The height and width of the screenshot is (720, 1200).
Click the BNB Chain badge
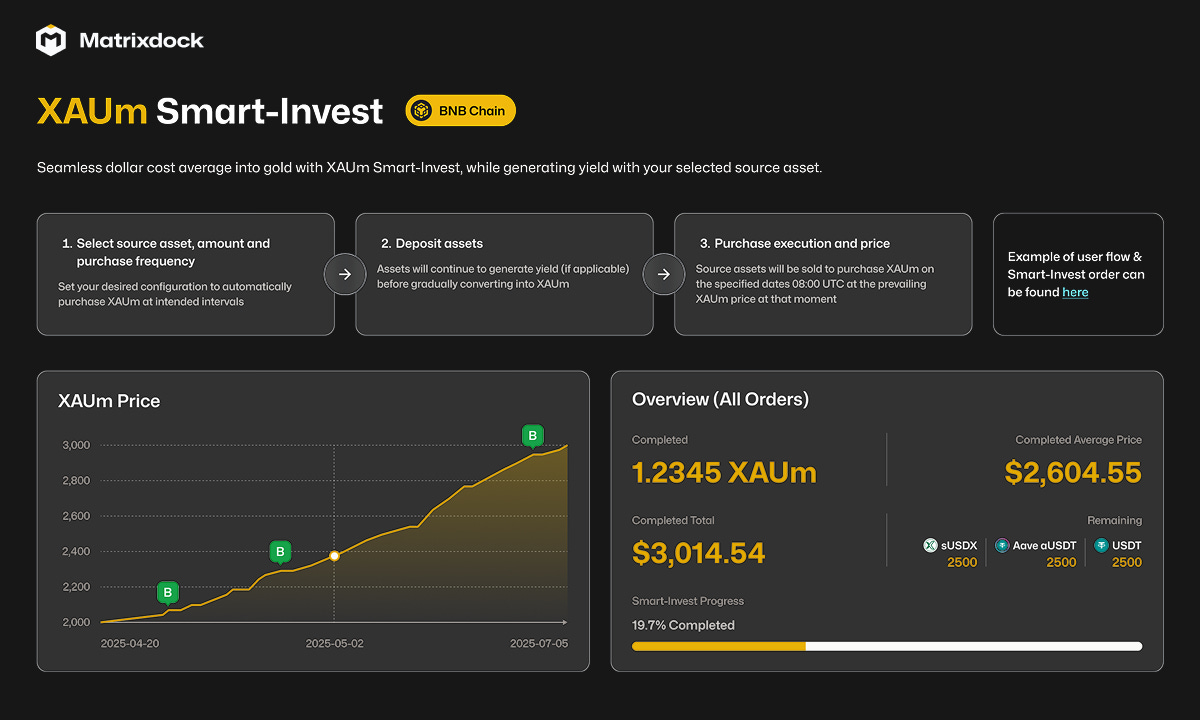tap(460, 111)
